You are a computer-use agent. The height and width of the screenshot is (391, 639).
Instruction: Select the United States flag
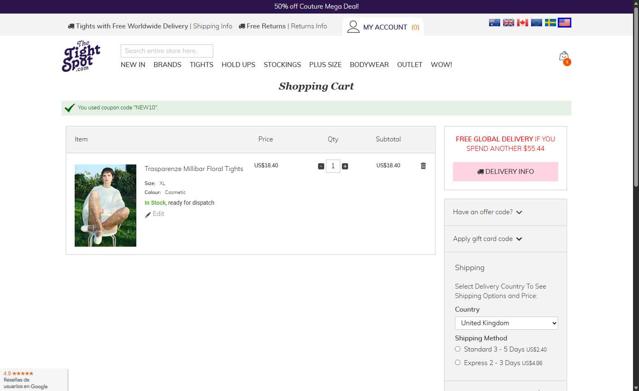pyautogui.click(x=564, y=22)
